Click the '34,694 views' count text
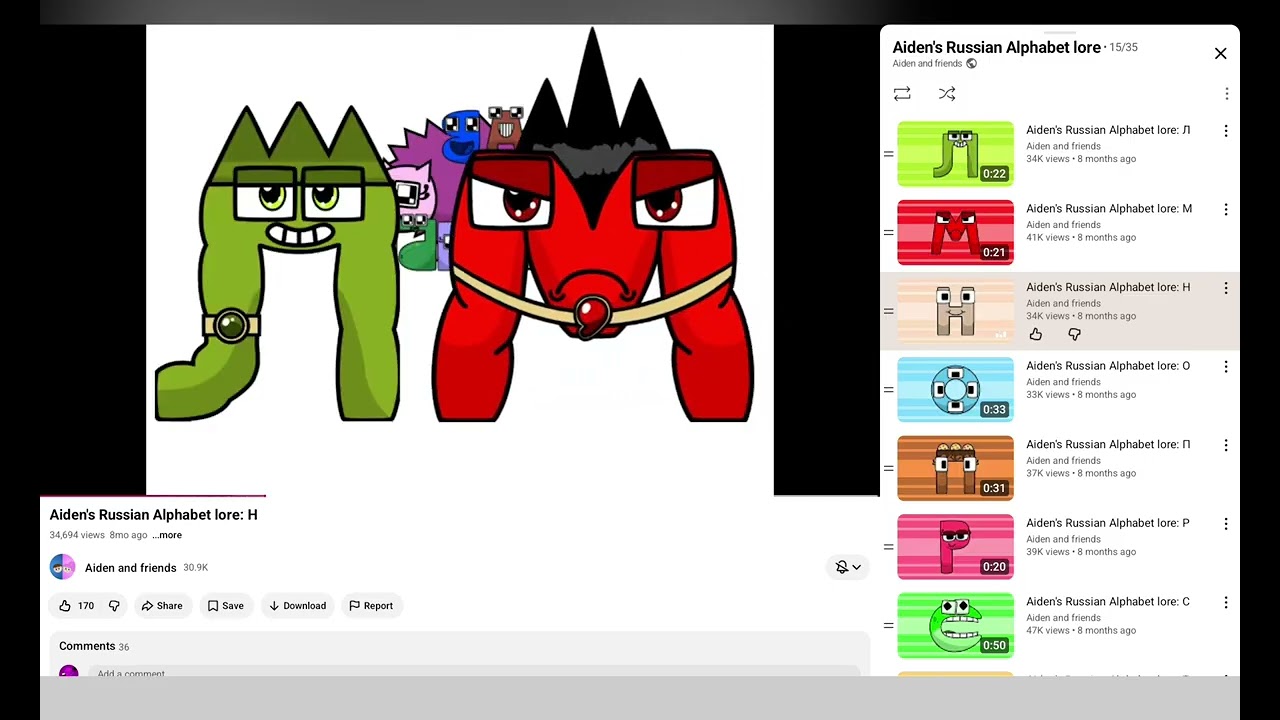1280x720 pixels. click(77, 535)
